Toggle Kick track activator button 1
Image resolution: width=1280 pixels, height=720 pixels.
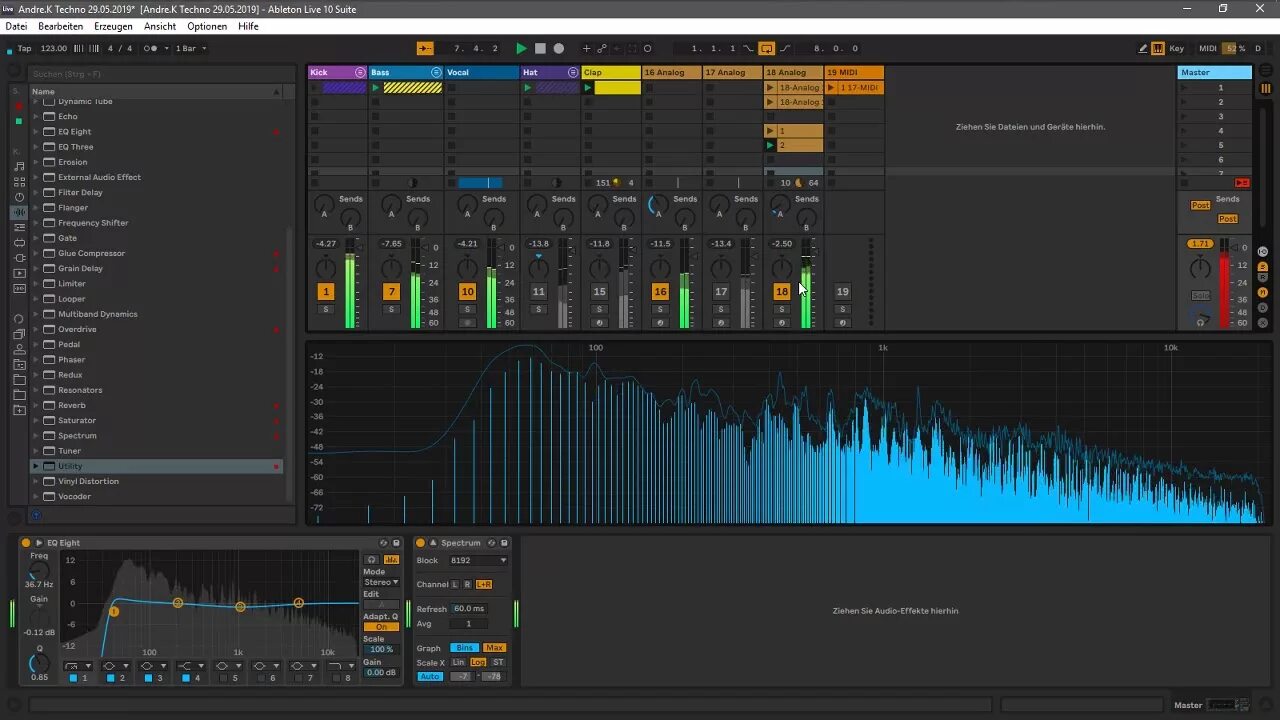click(x=326, y=292)
